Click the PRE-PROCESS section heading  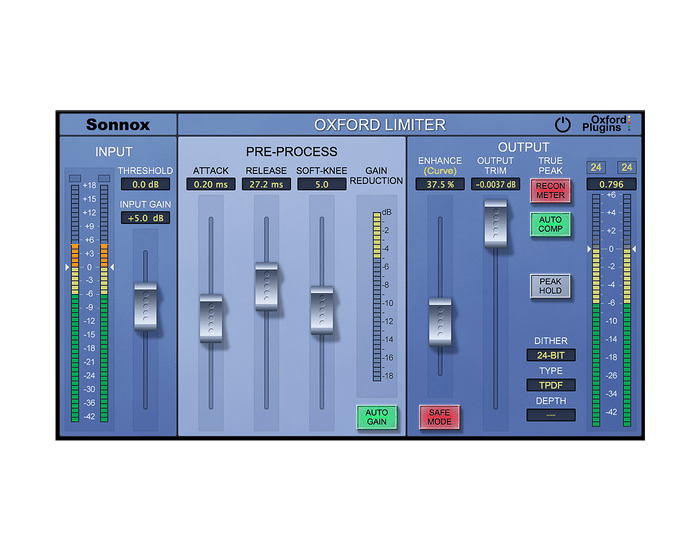pyautogui.click(x=292, y=152)
